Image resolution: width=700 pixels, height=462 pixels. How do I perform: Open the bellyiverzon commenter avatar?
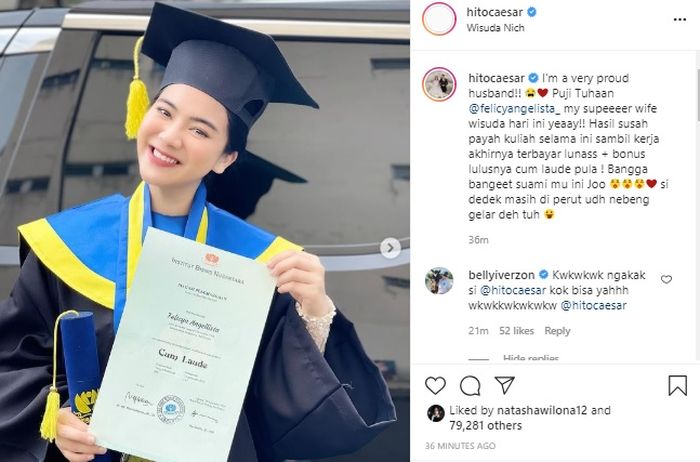tap(439, 281)
